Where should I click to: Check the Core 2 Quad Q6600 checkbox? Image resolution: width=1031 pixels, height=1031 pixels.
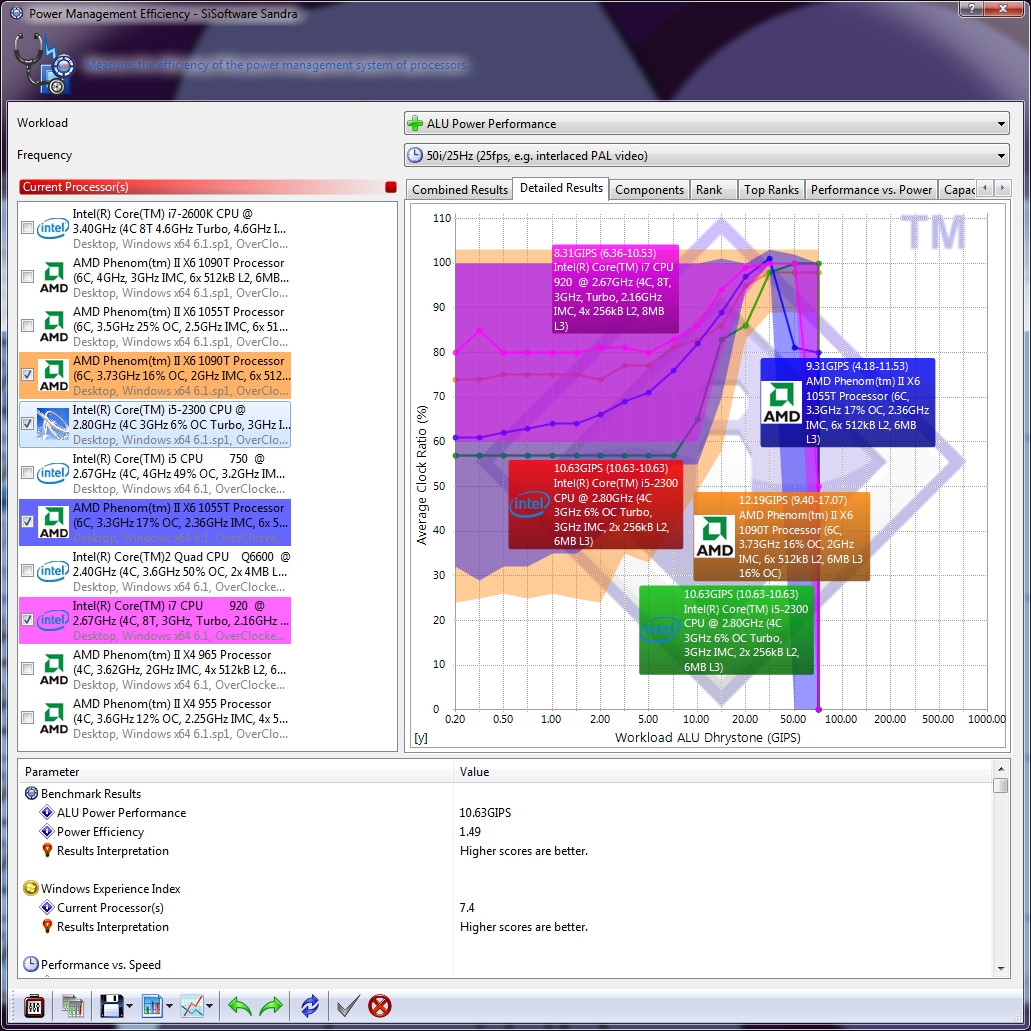28,571
